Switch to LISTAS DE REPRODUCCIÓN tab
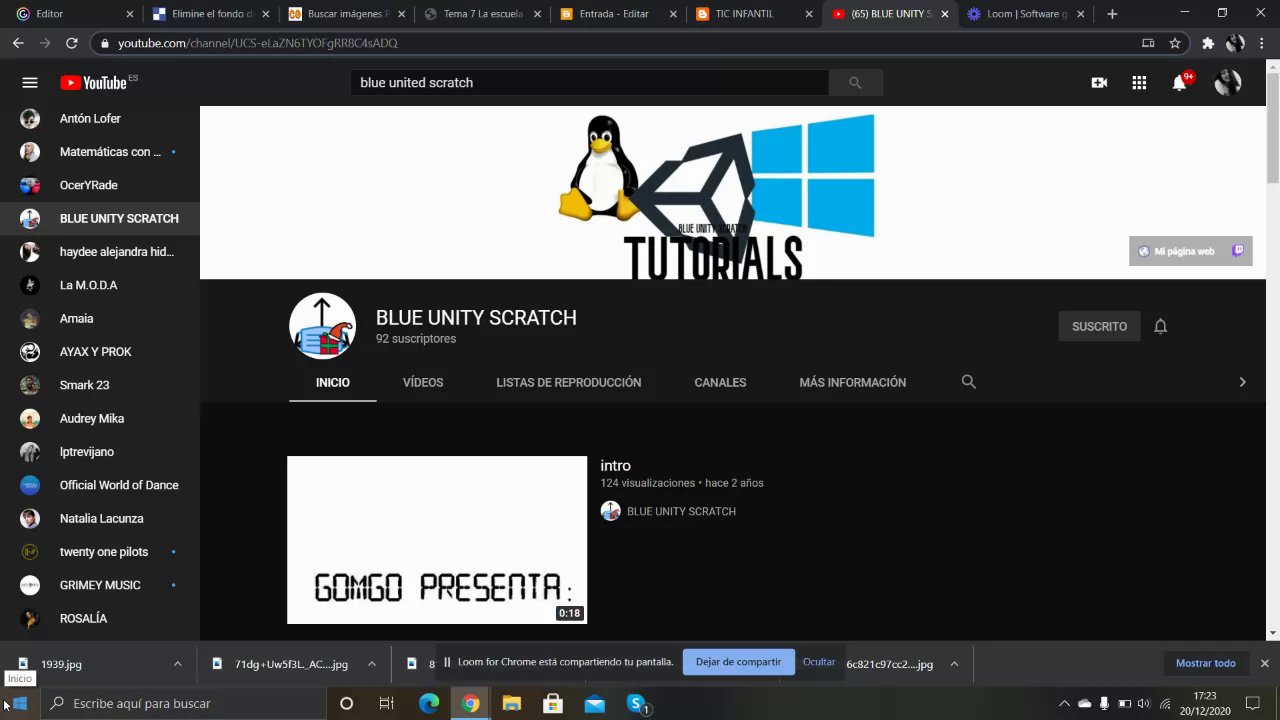The height and width of the screenshot is (720, 1280). (x=569, y=382)
